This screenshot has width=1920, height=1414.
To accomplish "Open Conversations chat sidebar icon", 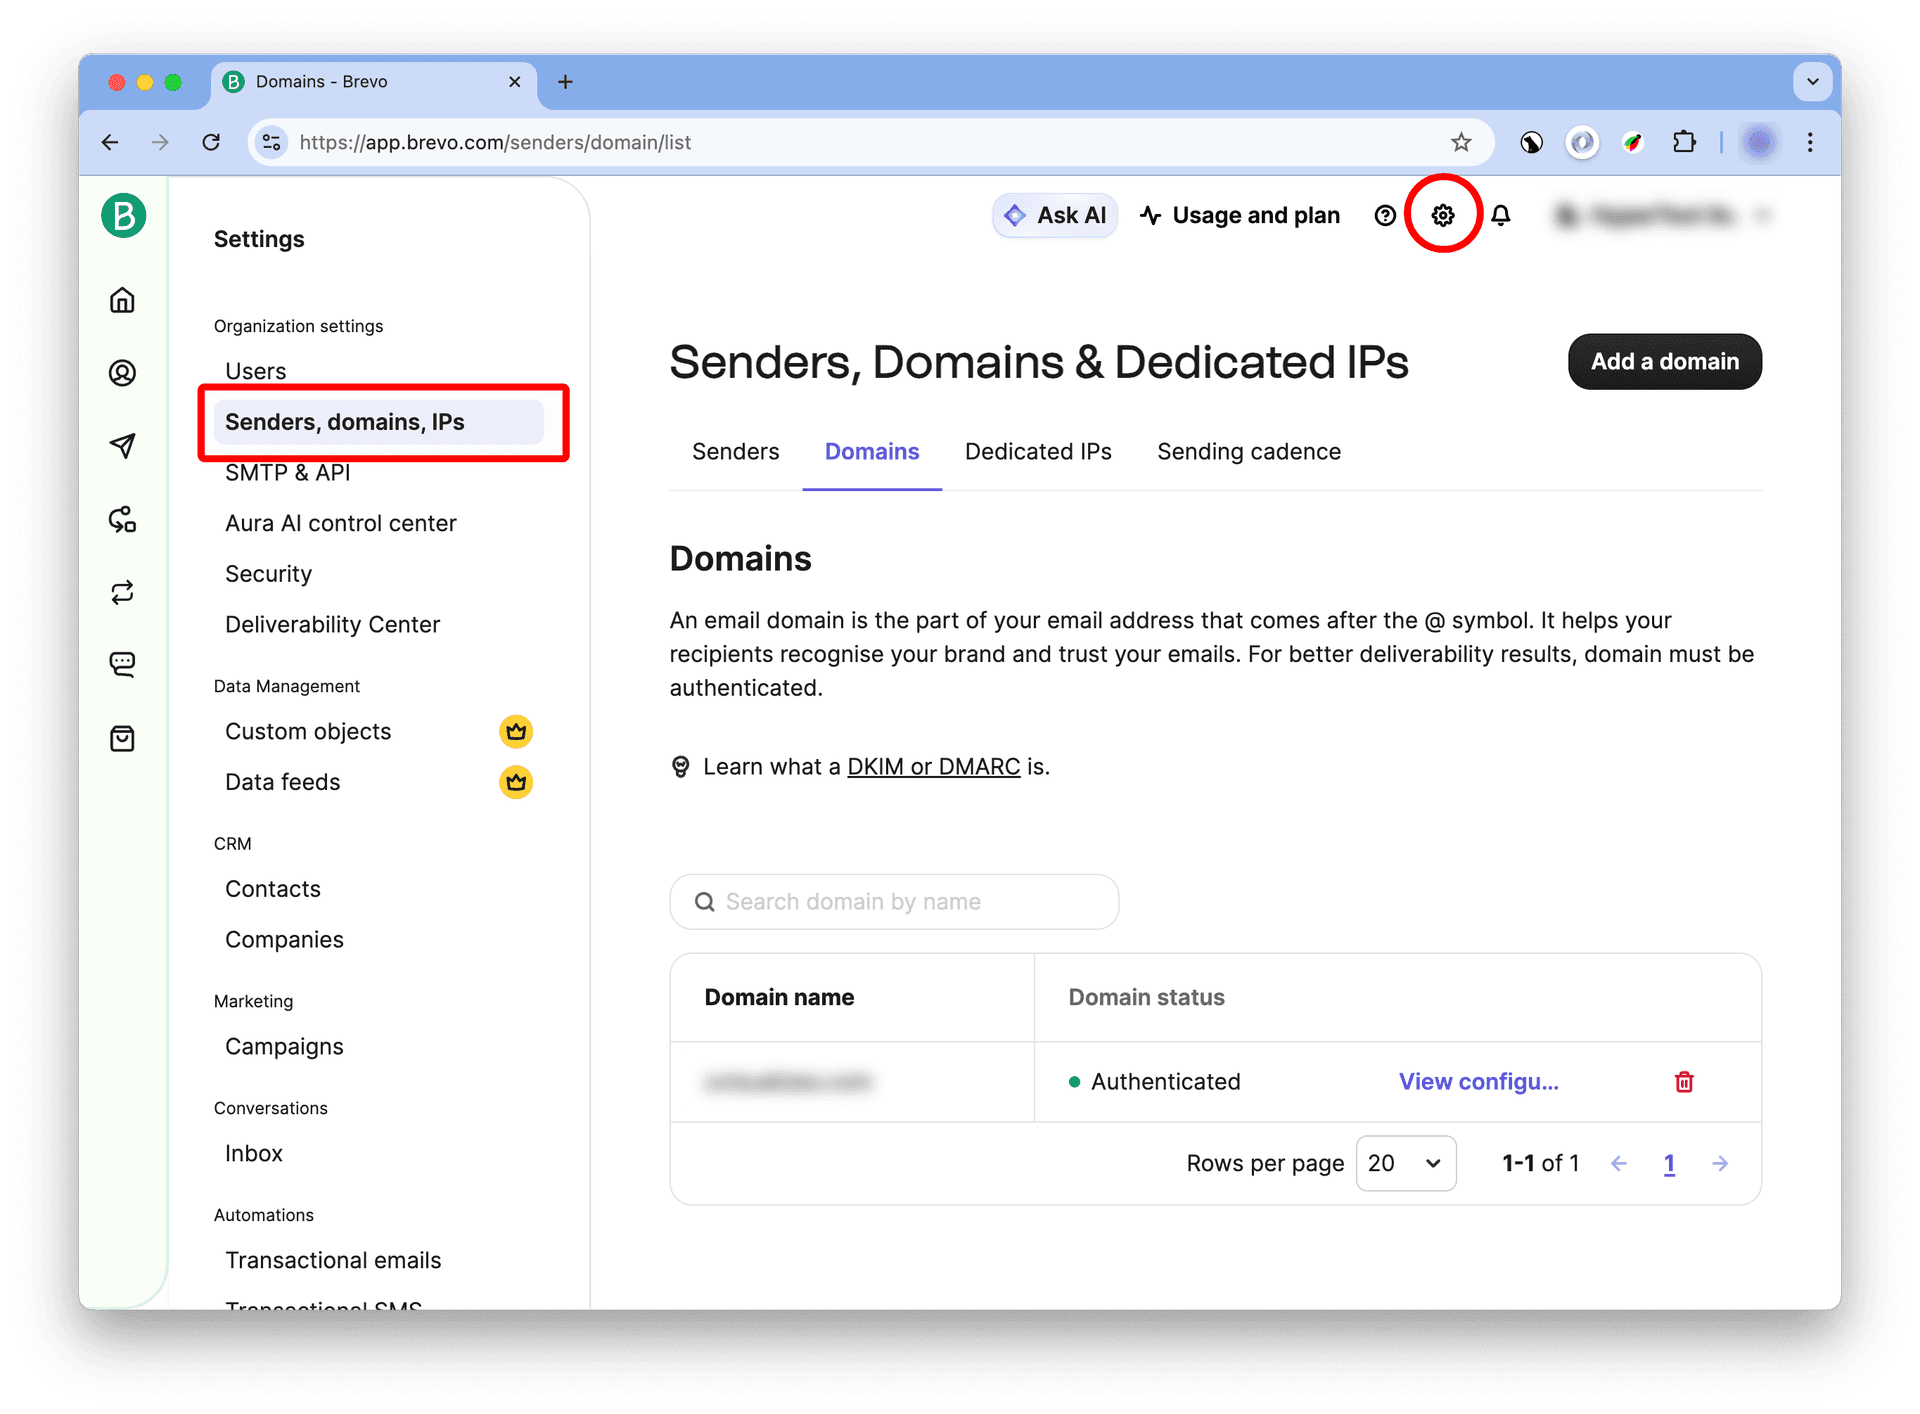I will [122, 664].
